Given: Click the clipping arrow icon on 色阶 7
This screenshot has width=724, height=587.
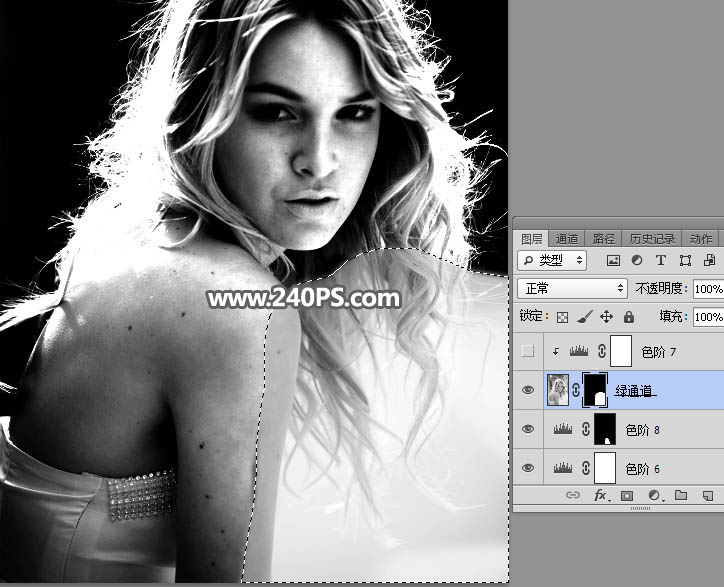Looking at the screenshot, I should (x=556, y=352).
